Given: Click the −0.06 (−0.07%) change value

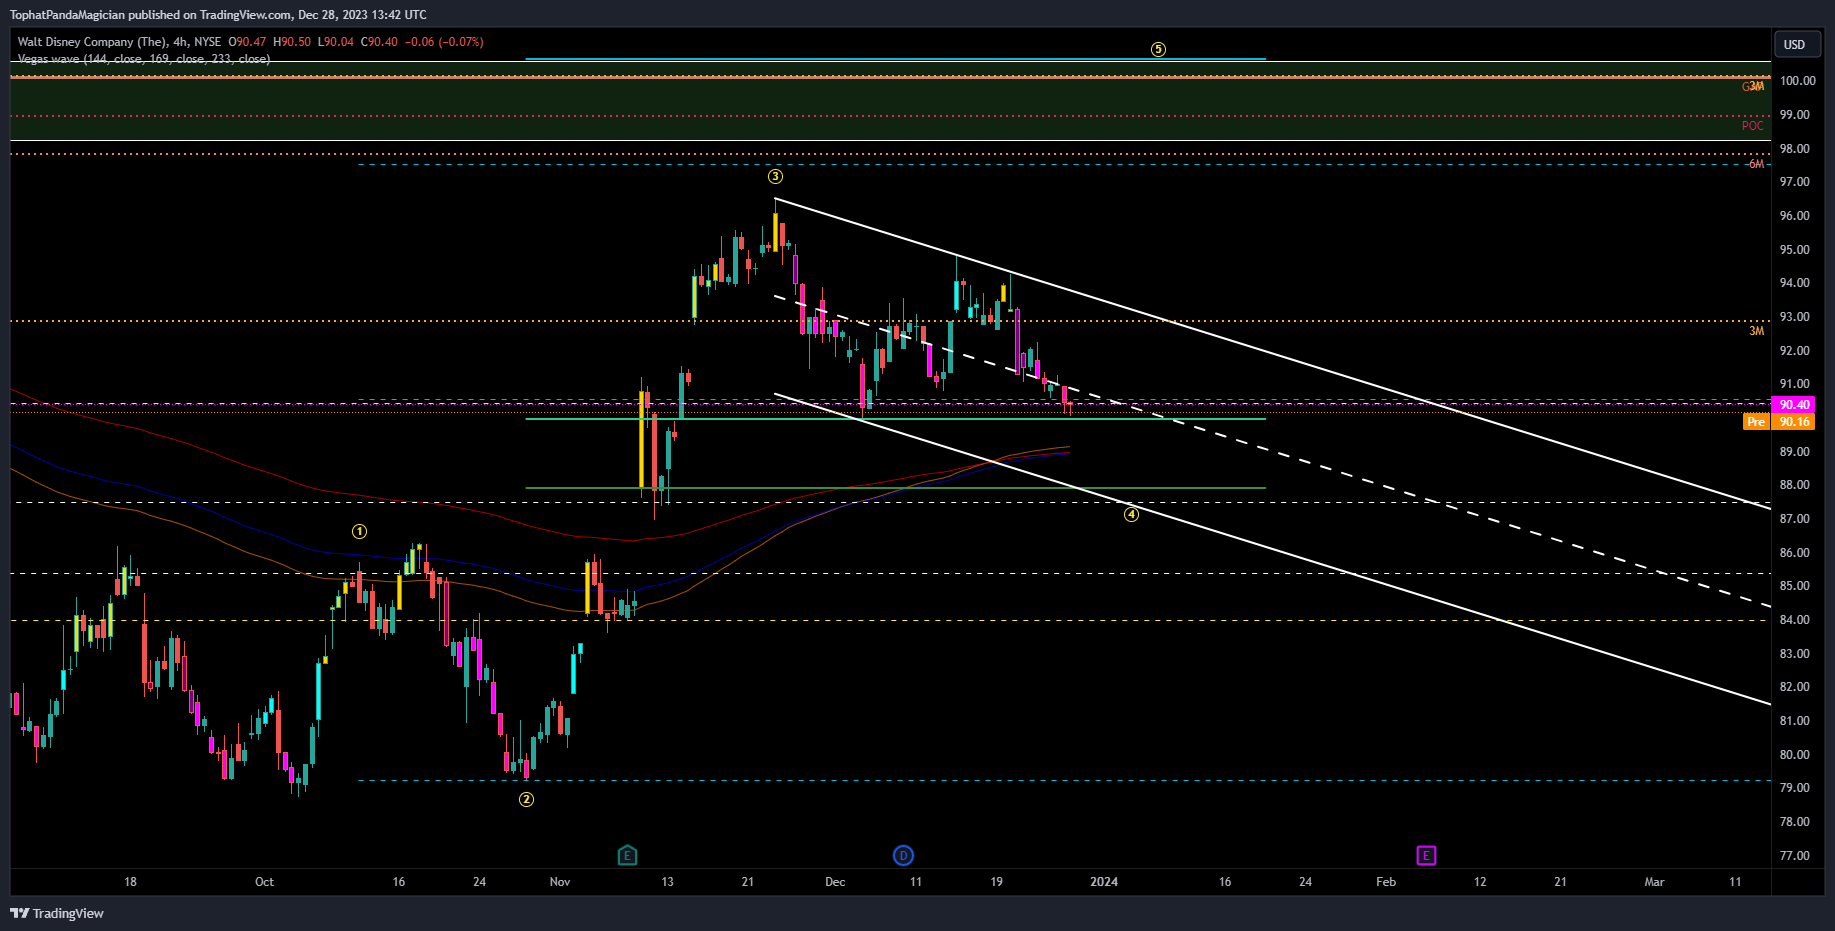Looking at the screenshot, I should pyautogui.click(x=444, y=42).
